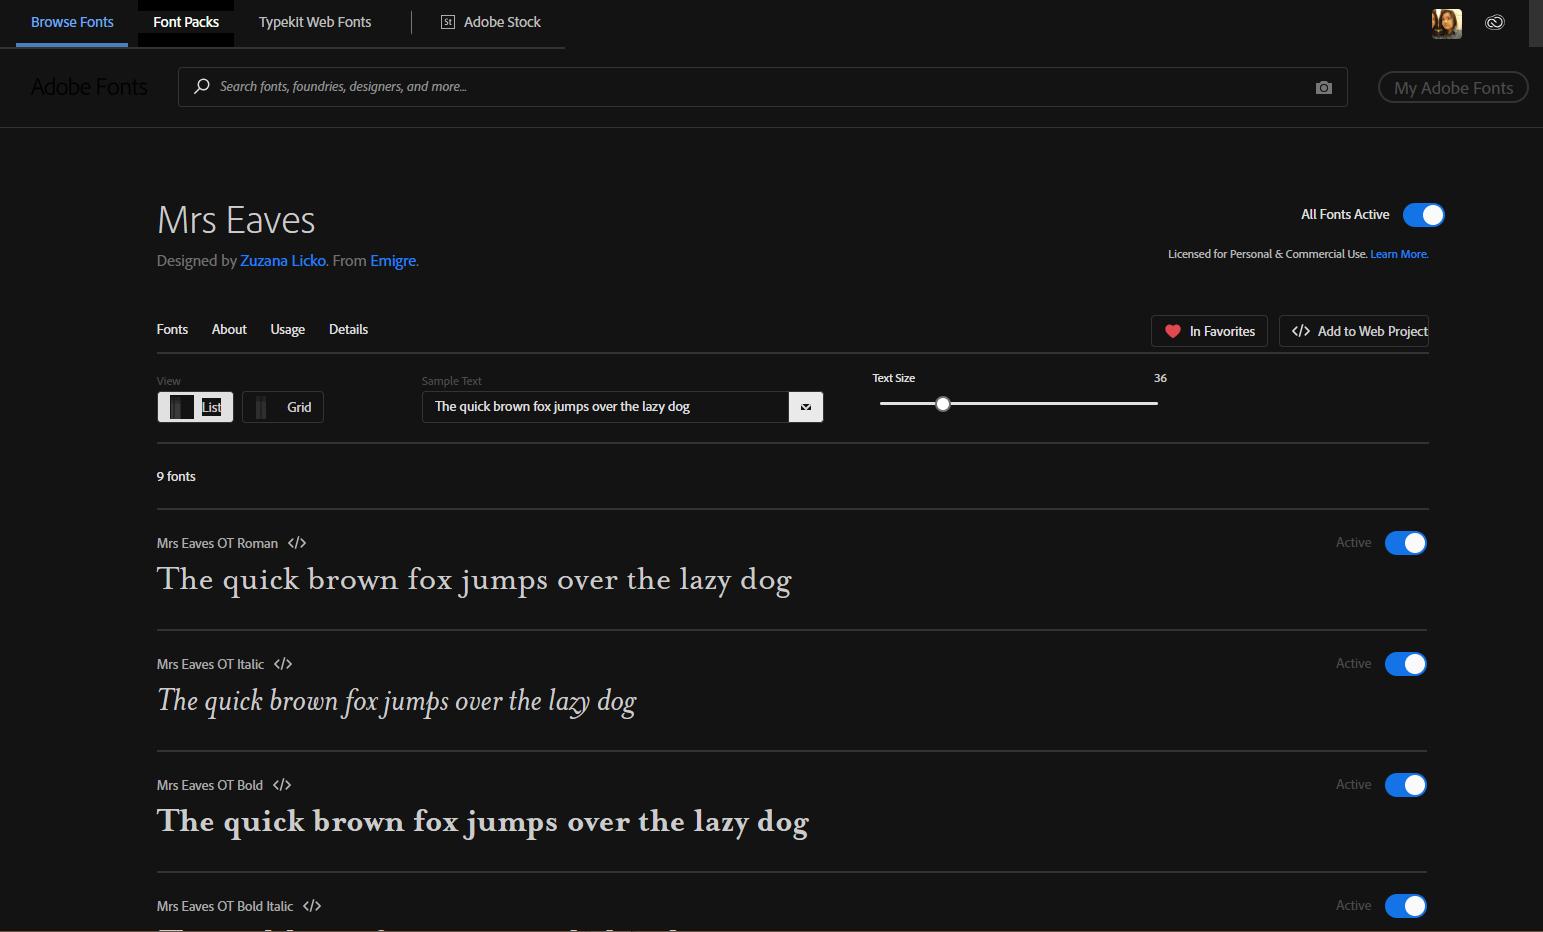Open the Sample Text dropdown
The image size is (1543, 932).
coord(805,407)
